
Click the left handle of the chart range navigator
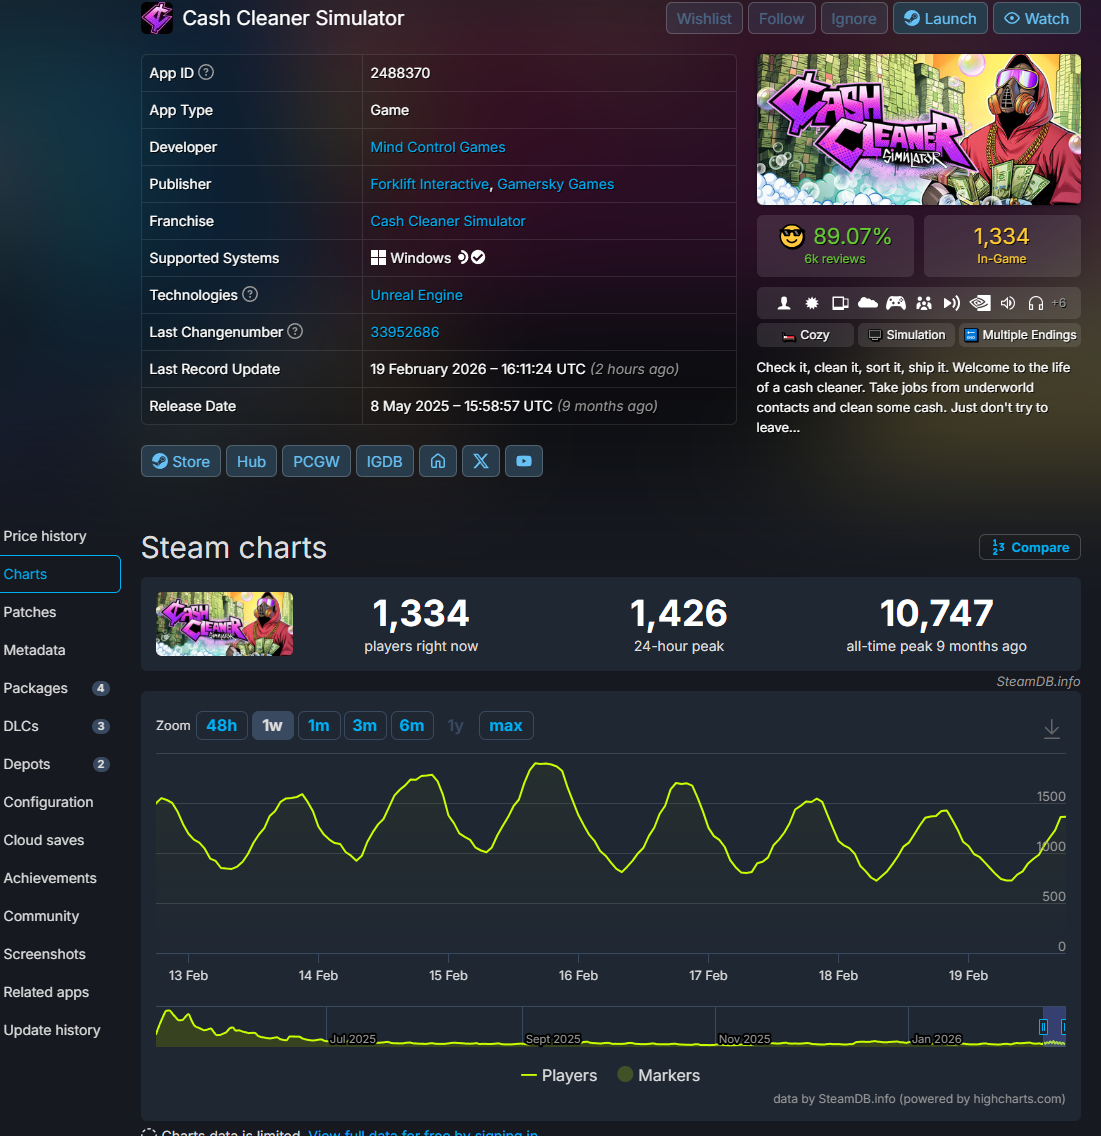[x=1043, y=1027]
